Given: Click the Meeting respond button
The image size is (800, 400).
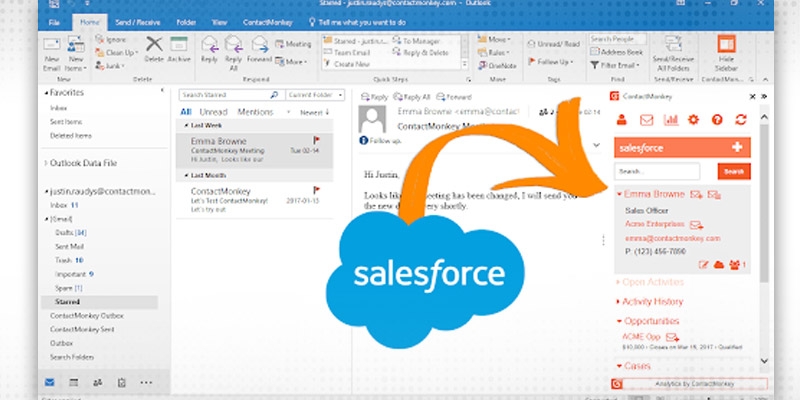Looking at the screenshot, I should [x=293, y=44].
